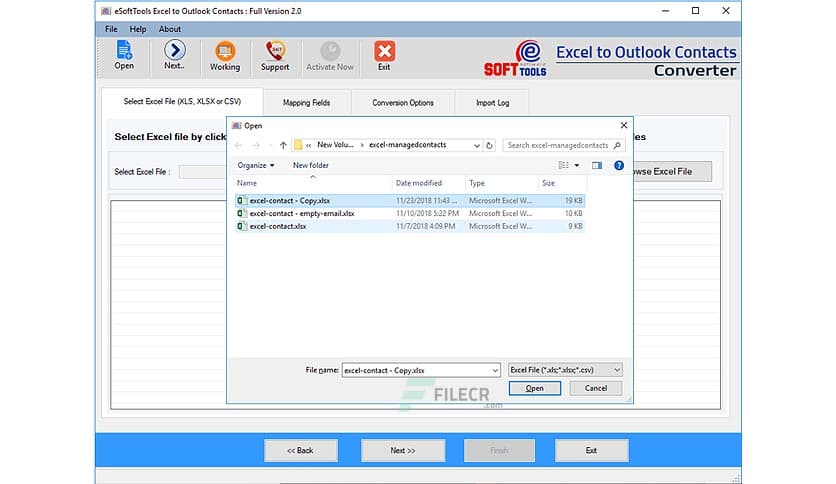This screenshot has width=836, height=484.
Task: Click the Forward arrow in Open dialog
Action: click(256, 145)
